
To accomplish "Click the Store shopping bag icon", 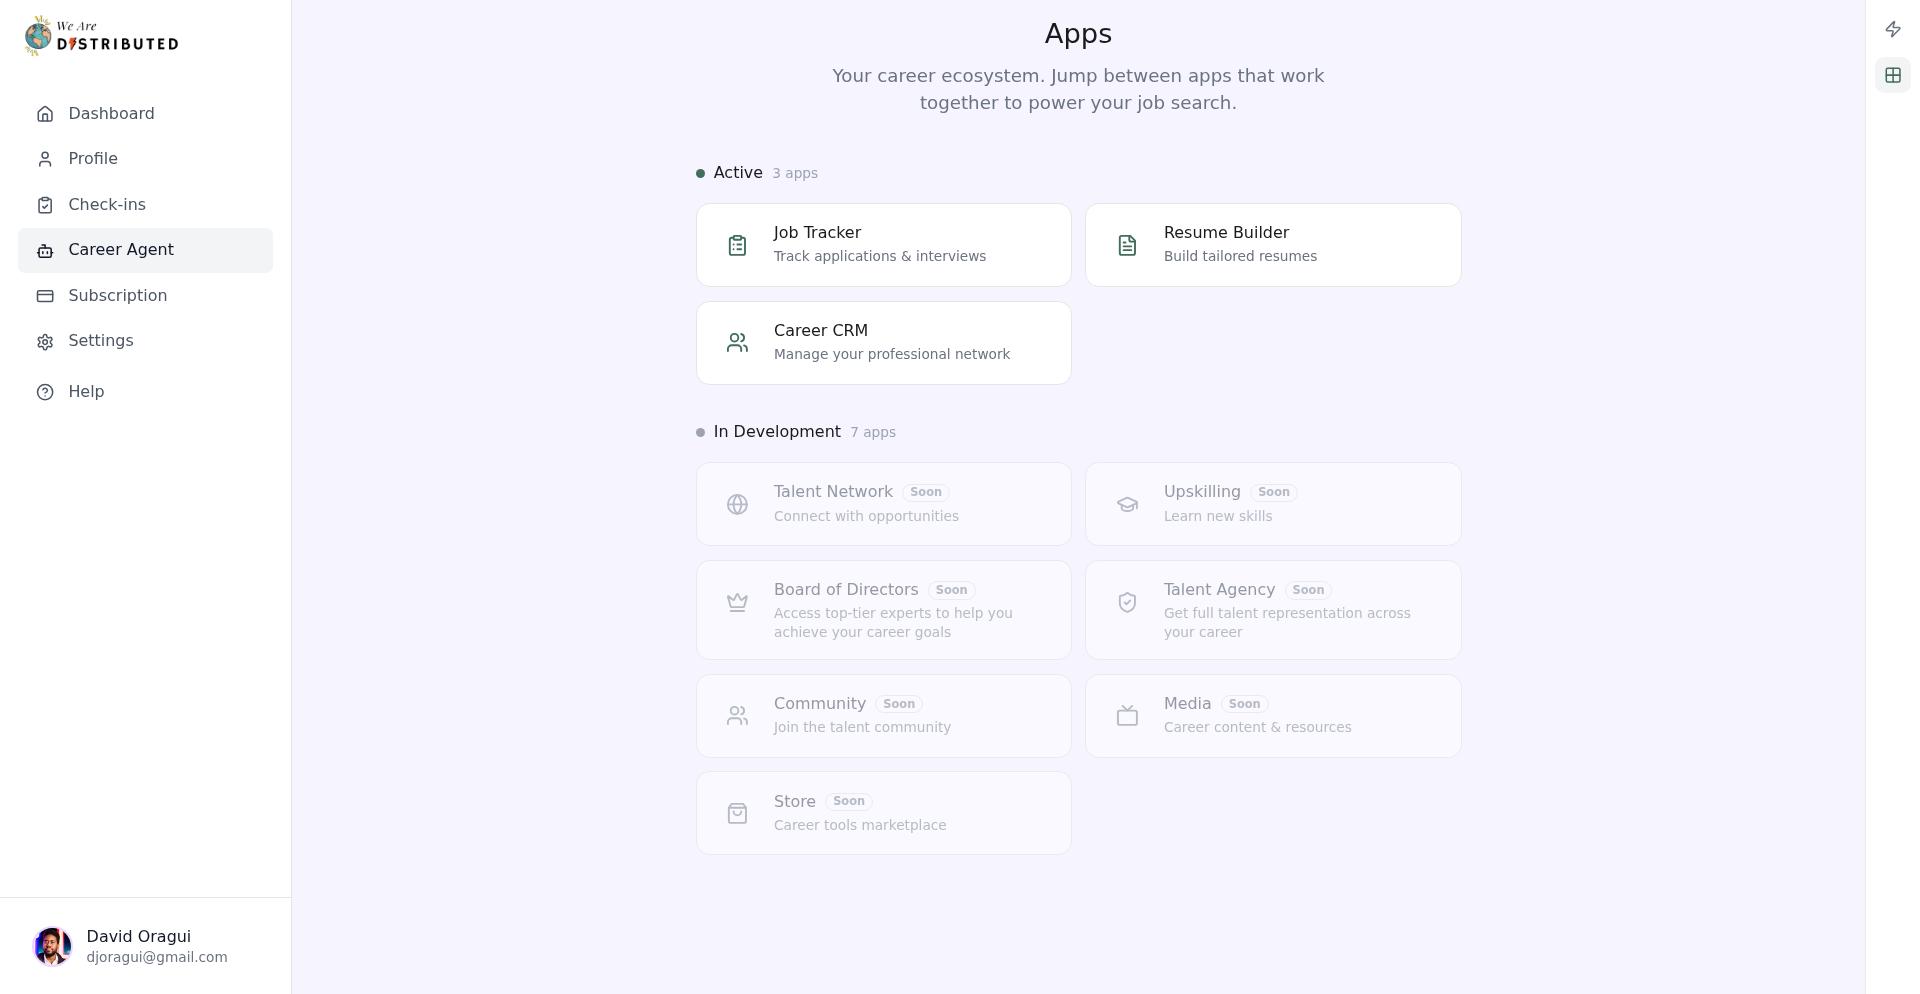I will [x=737, y=813].
